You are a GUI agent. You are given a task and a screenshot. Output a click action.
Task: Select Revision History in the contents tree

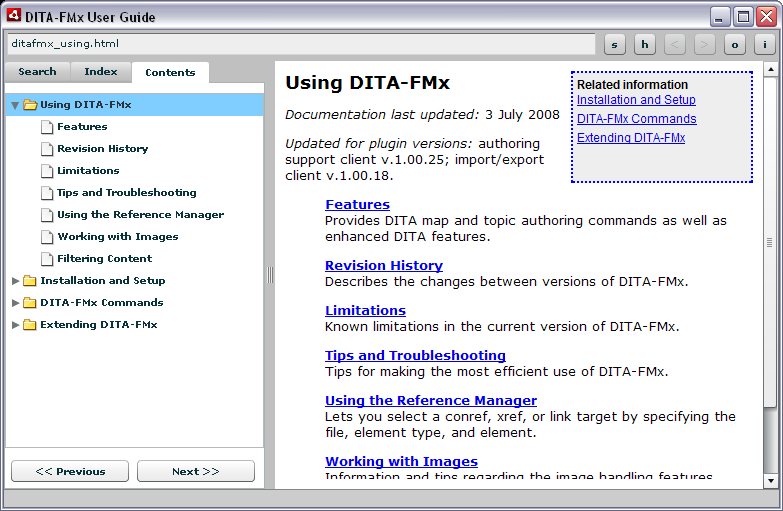103,149
